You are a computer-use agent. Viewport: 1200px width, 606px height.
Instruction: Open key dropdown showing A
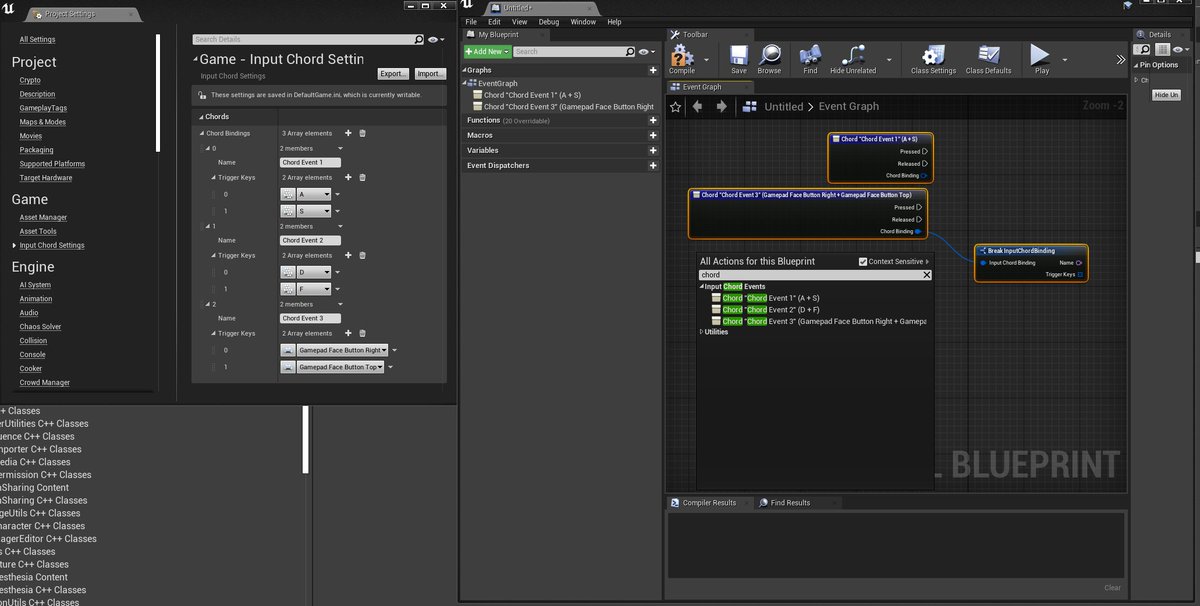click(316, 194)
